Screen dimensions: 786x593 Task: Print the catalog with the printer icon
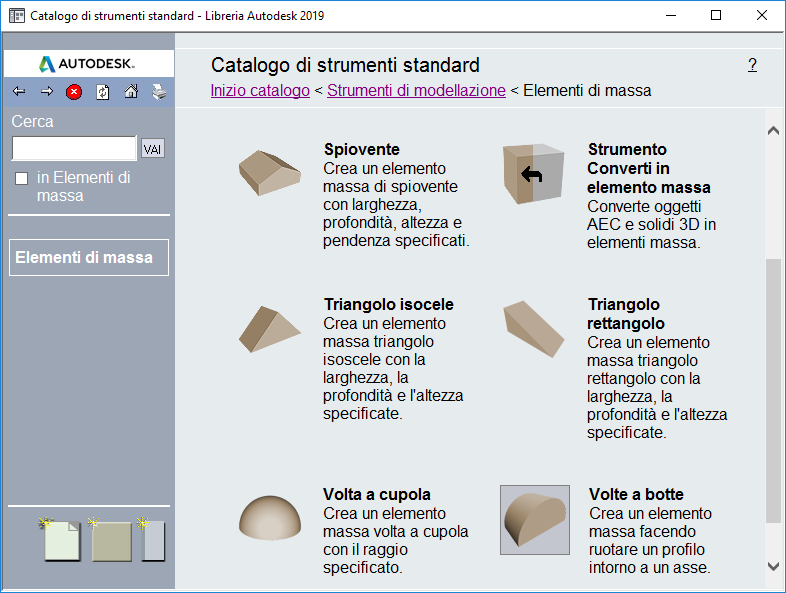click(x=159, y=92)
